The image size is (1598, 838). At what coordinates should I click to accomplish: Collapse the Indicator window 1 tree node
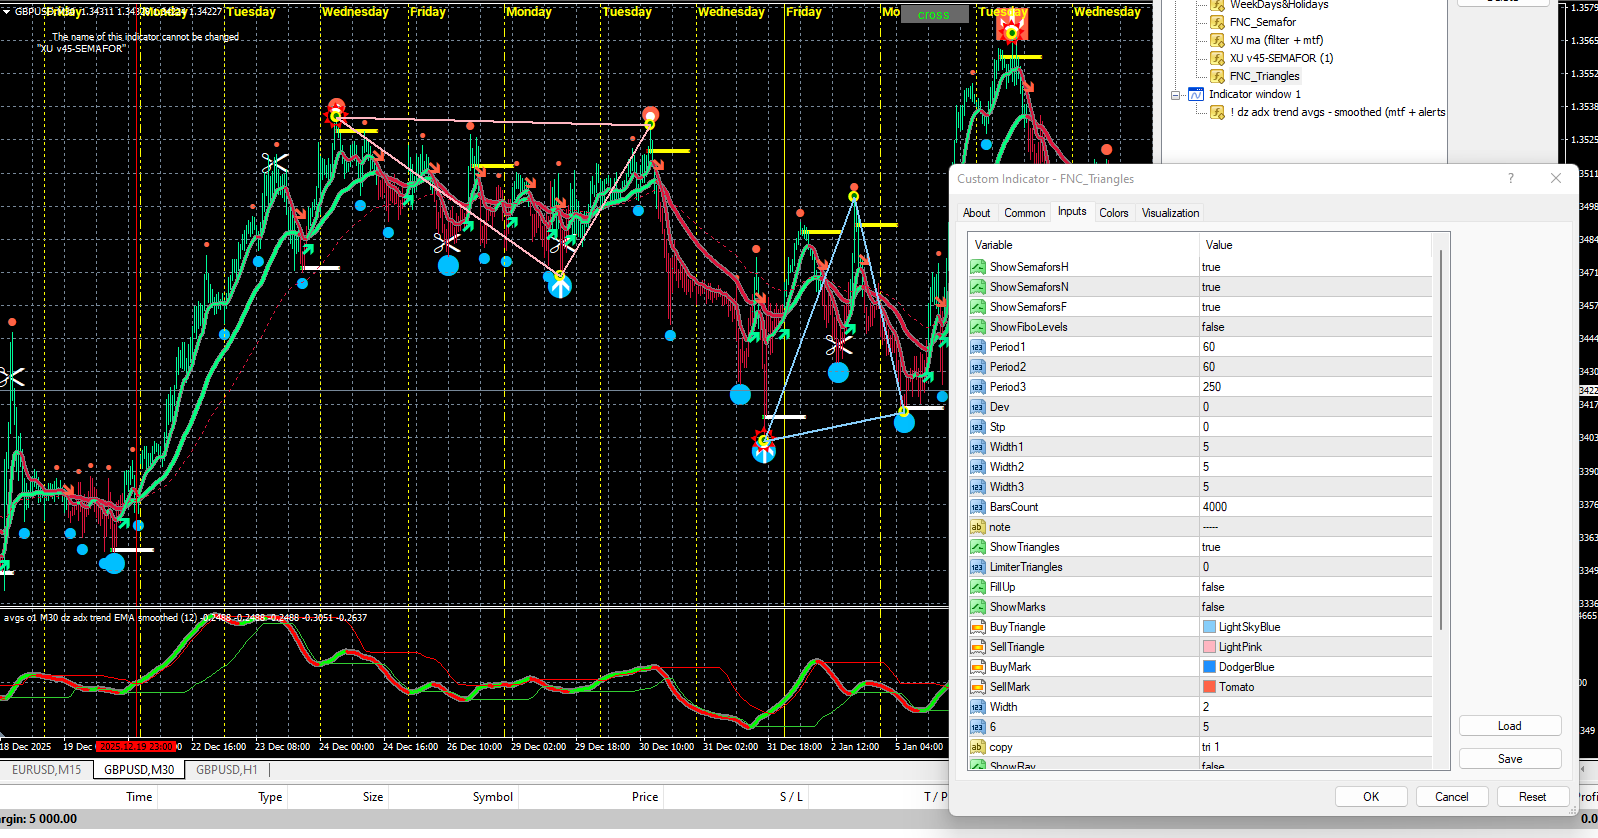click(1176, 95)
